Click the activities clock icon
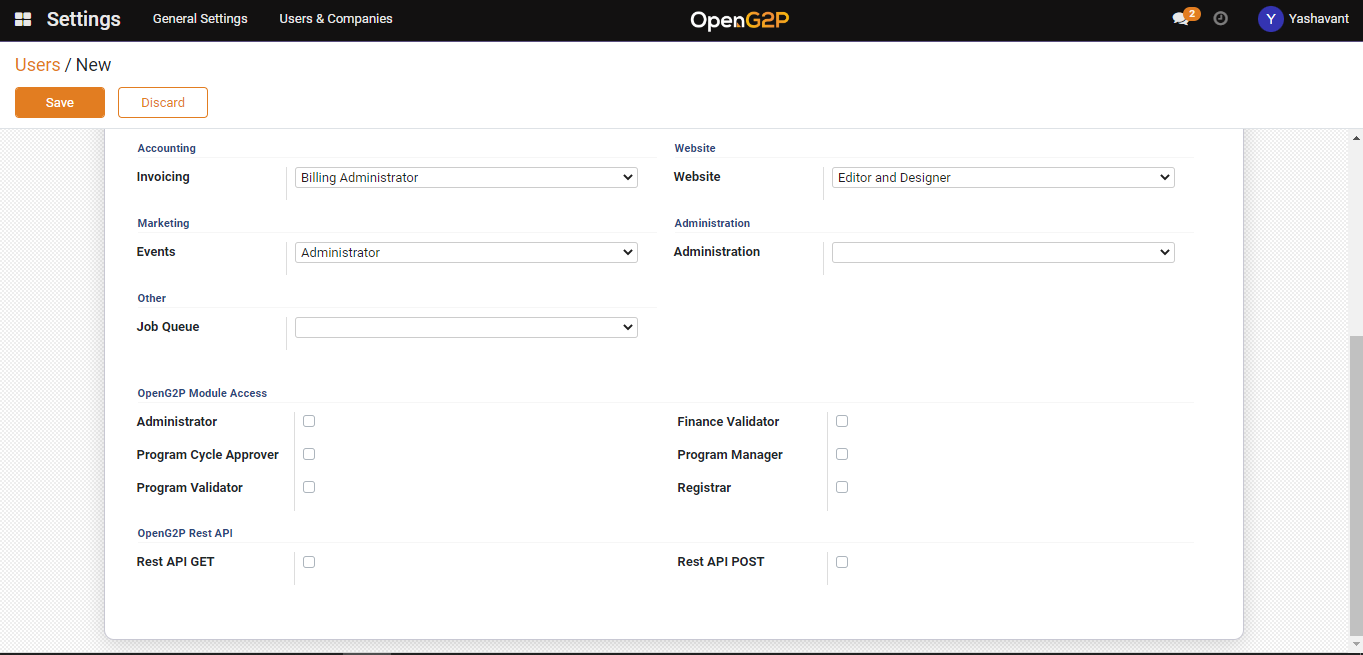The height and width of the screenshot is (655, 1363). click(x=1220, y=19)
